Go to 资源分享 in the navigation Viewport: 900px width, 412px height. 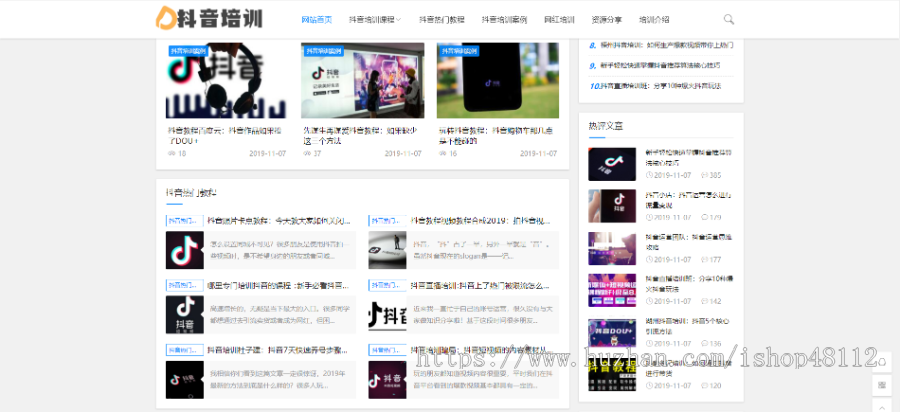coord(606,20)
